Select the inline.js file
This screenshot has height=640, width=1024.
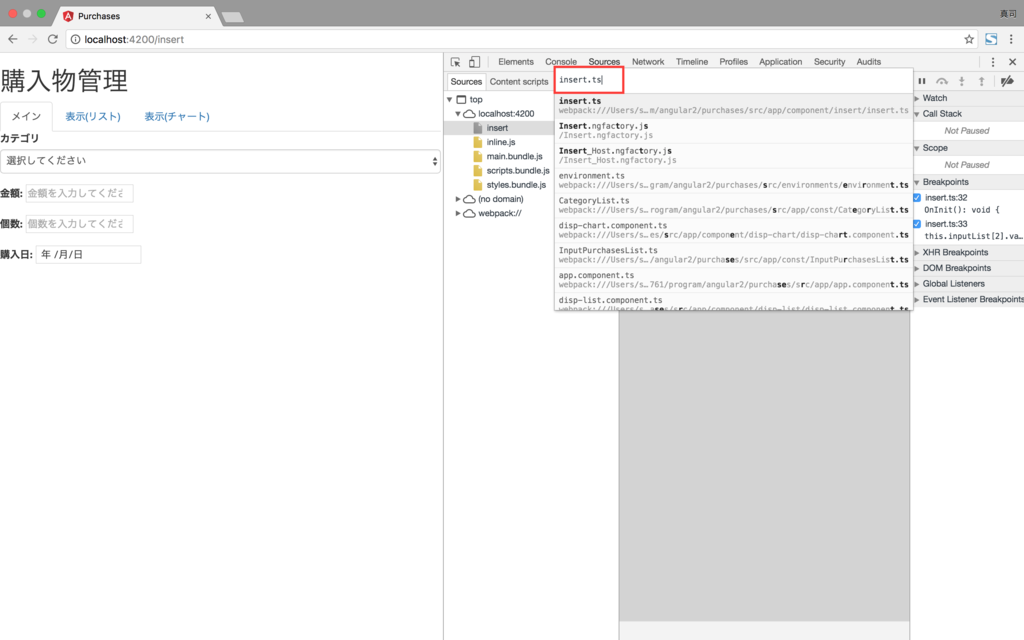pos(501,142)
